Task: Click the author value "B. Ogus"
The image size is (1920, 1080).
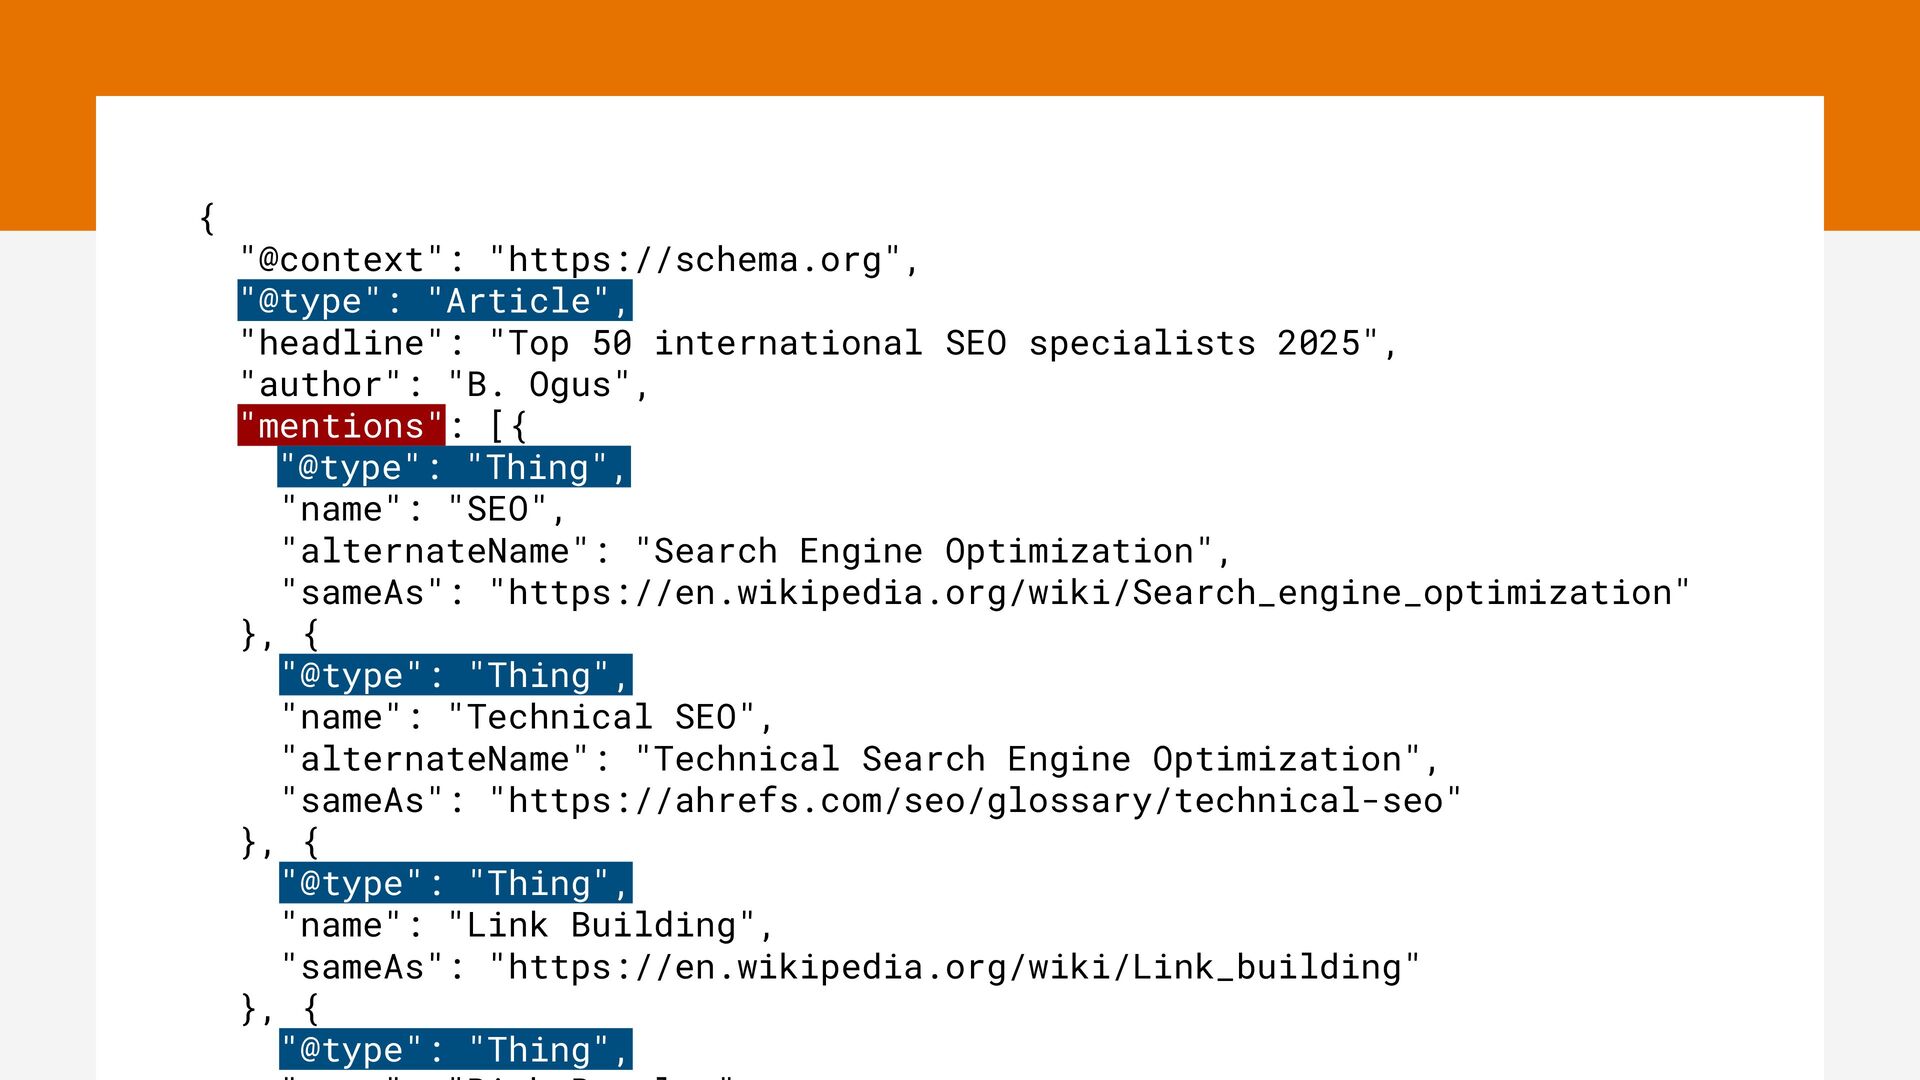Action: 538,385
